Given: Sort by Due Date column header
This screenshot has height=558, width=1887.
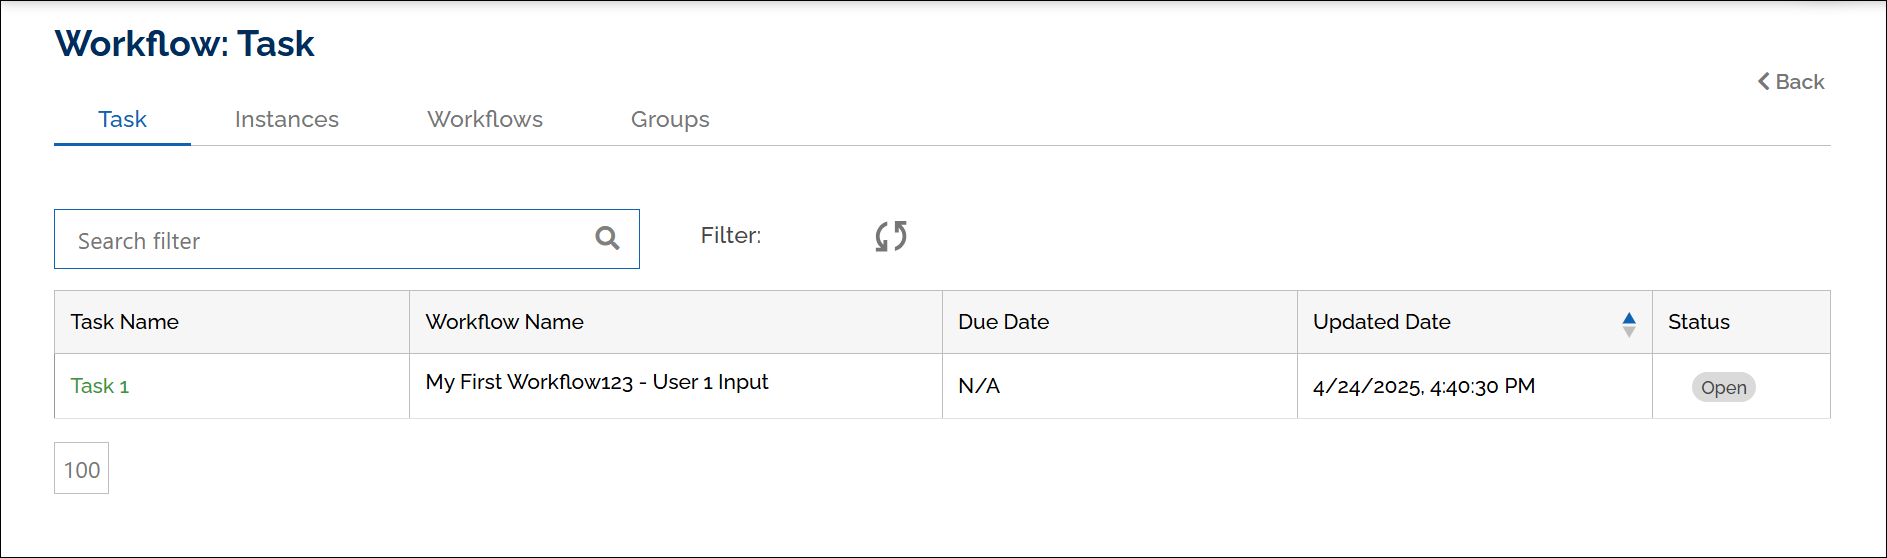Looking at the screenshot, I should [1004, 322].
